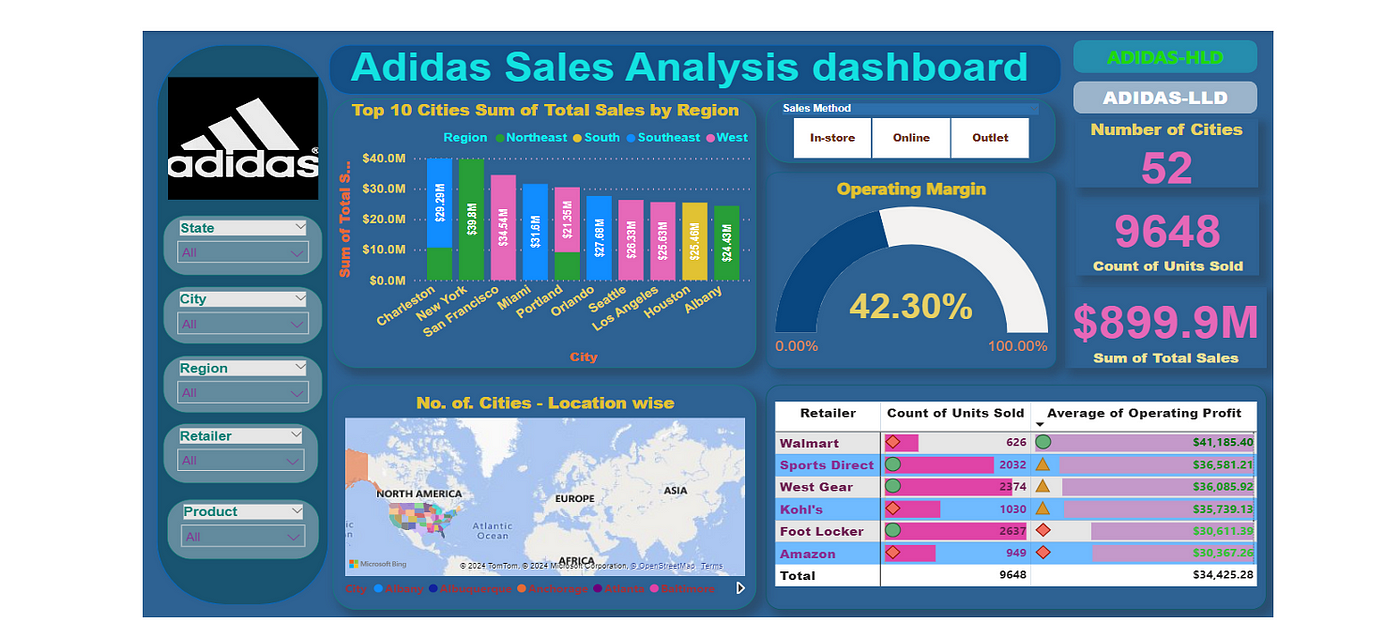The width and height of the screenshot is (1400, 622).
Task: Select the Online sales method
Action: 911,138
